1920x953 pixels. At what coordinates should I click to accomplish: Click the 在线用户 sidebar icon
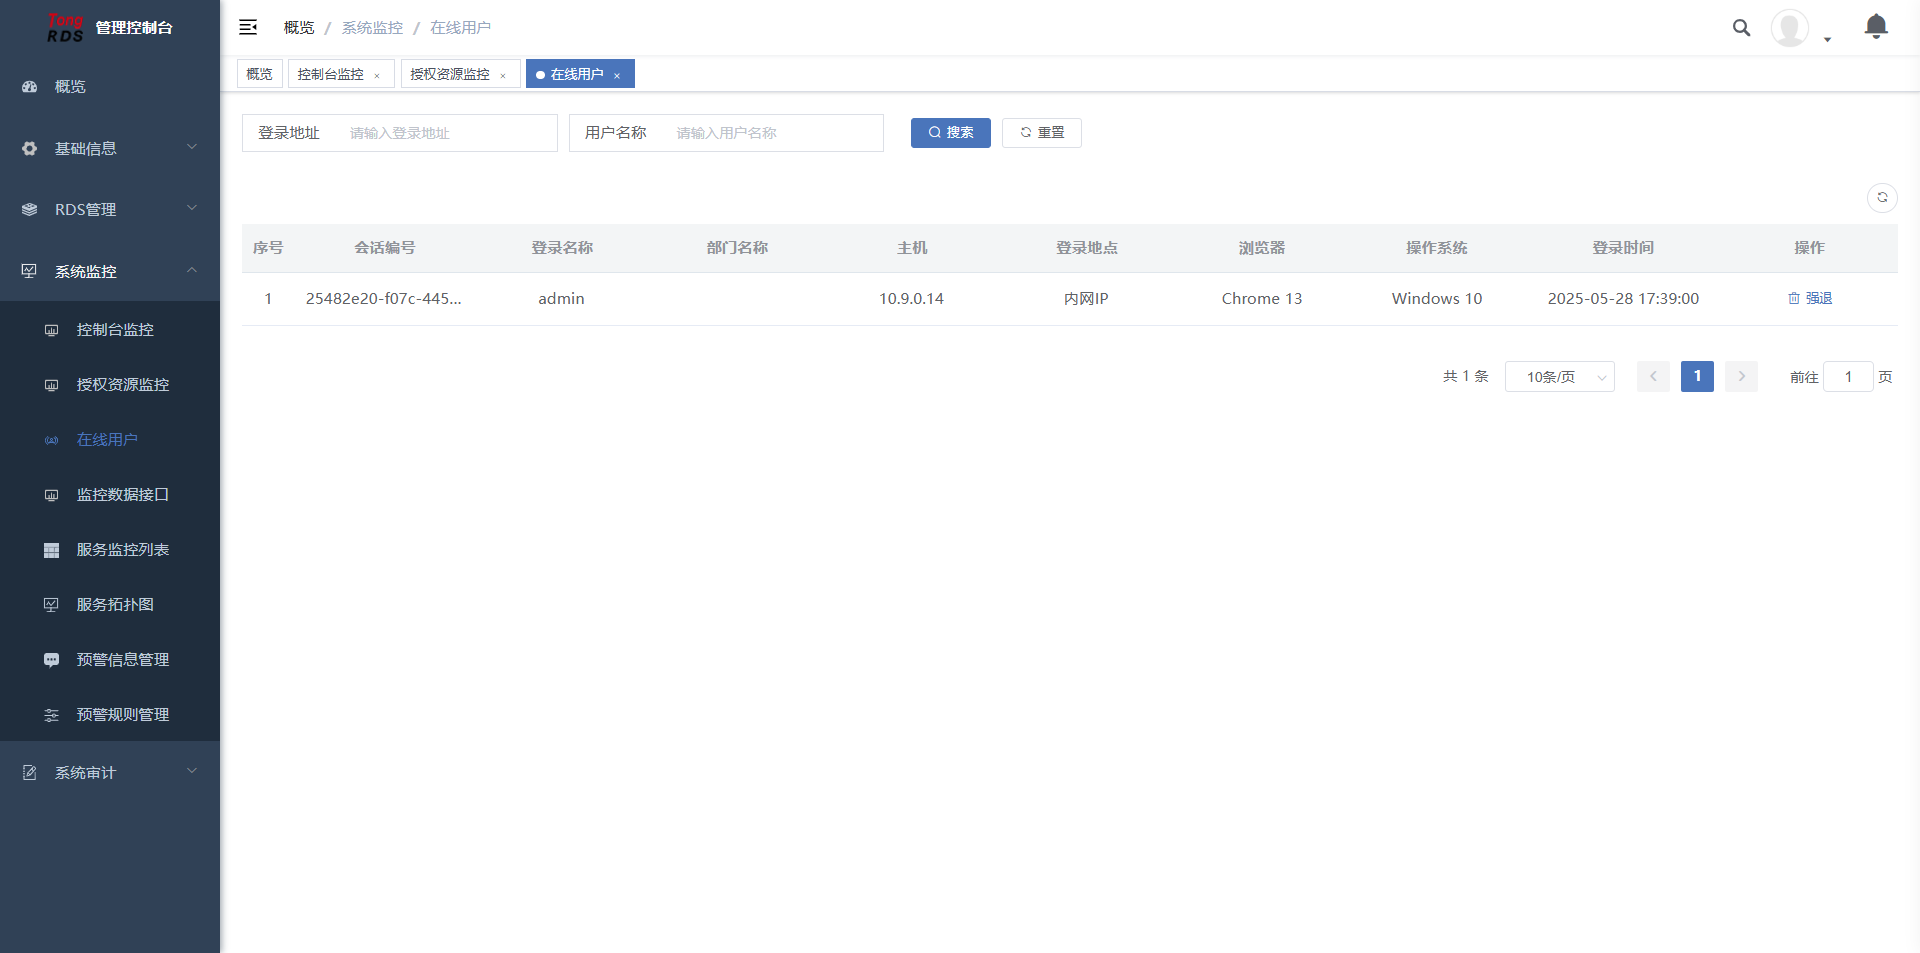click(52, 440)
